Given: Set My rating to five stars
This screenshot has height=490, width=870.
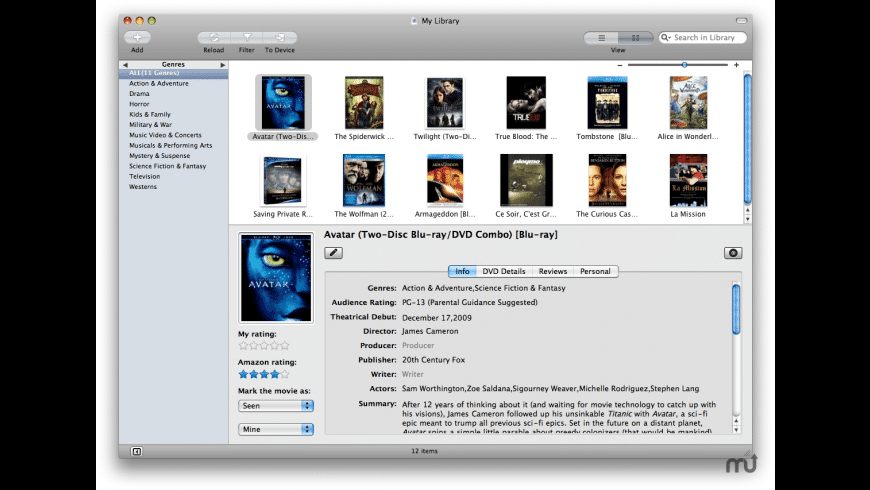Looking at the screenshot, I should [x=285, y=346].
